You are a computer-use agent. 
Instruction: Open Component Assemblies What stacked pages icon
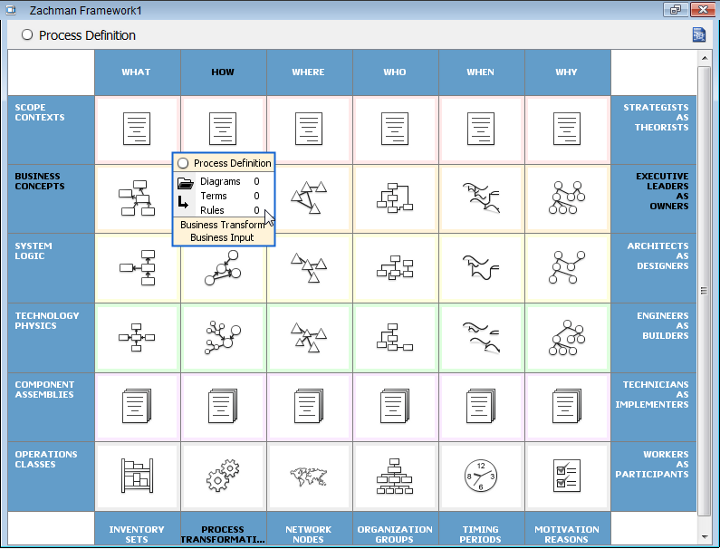(x=137, y=406)
